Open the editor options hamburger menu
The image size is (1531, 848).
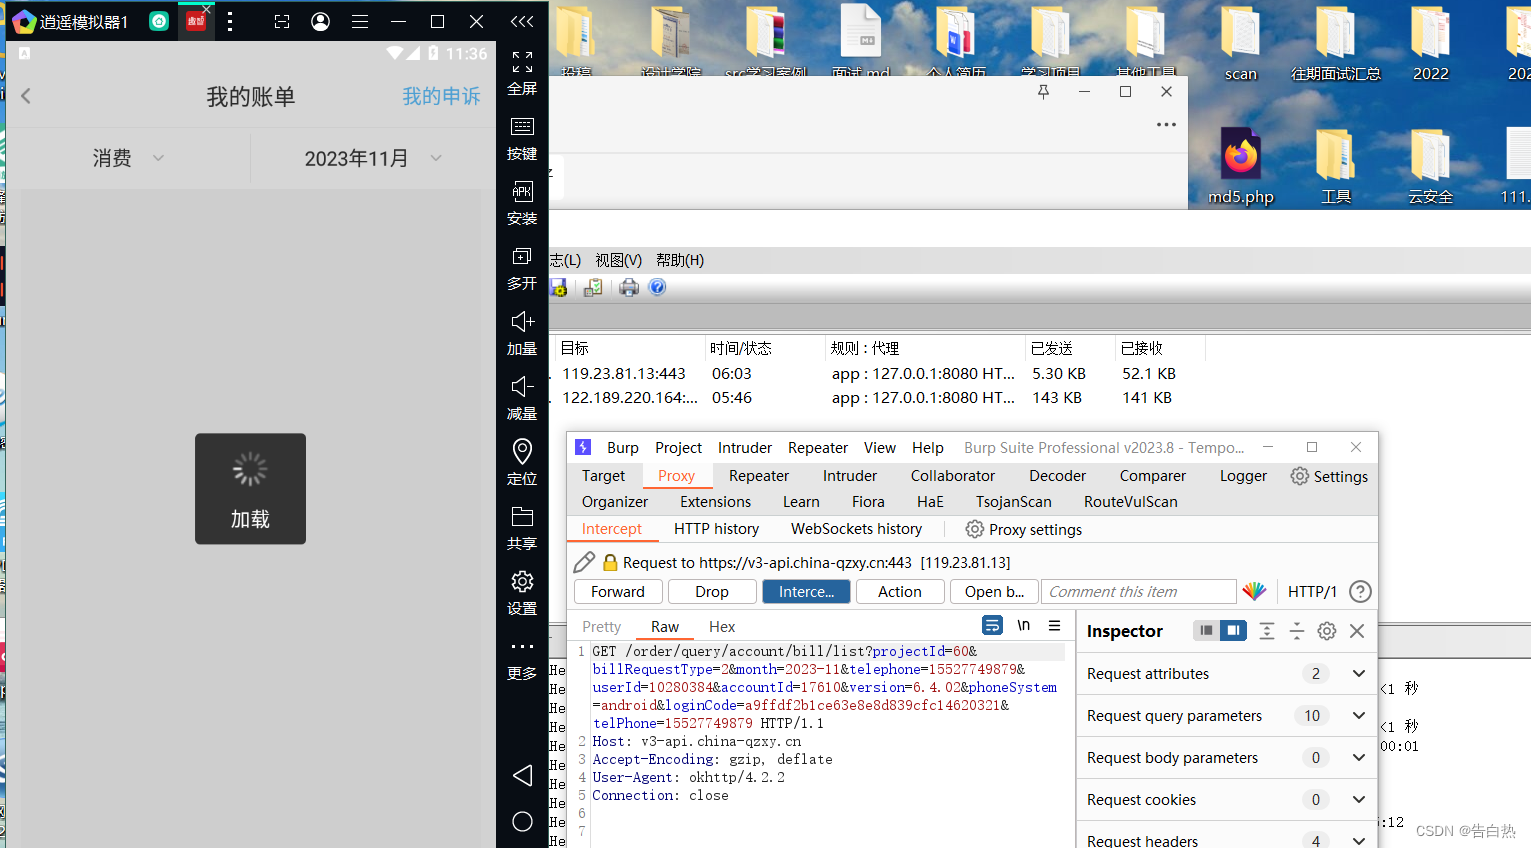(x=1054, y=625)
